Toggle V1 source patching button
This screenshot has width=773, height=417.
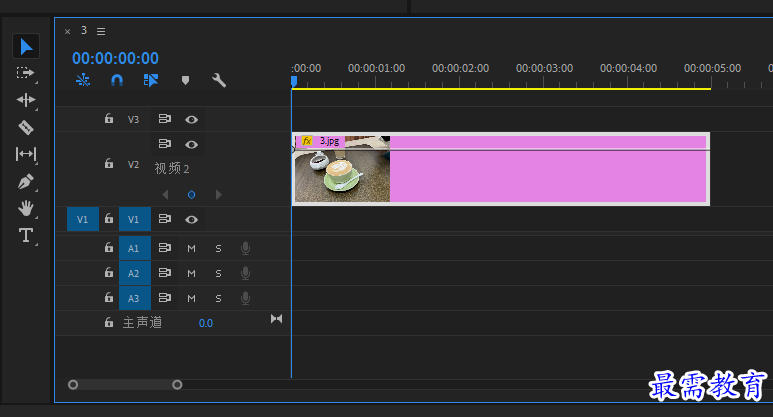tap(83, 219)
